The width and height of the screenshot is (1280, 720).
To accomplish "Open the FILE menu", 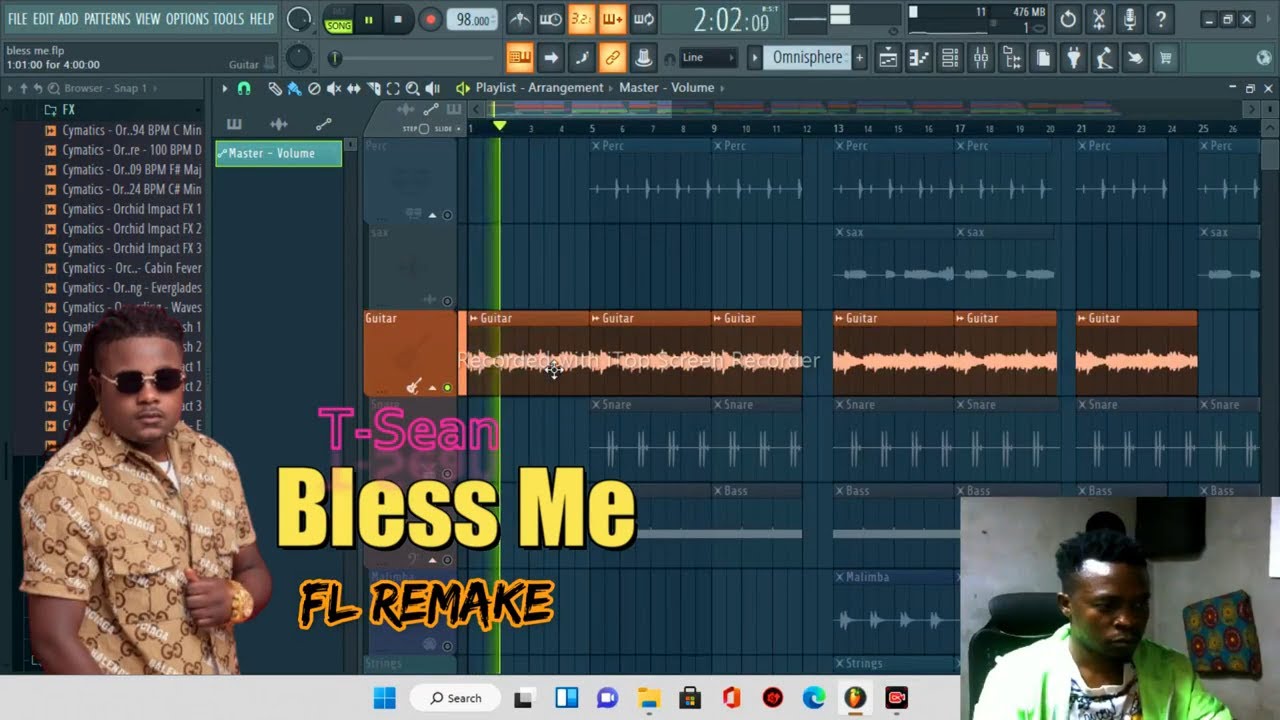I will (x=17, y=19).
